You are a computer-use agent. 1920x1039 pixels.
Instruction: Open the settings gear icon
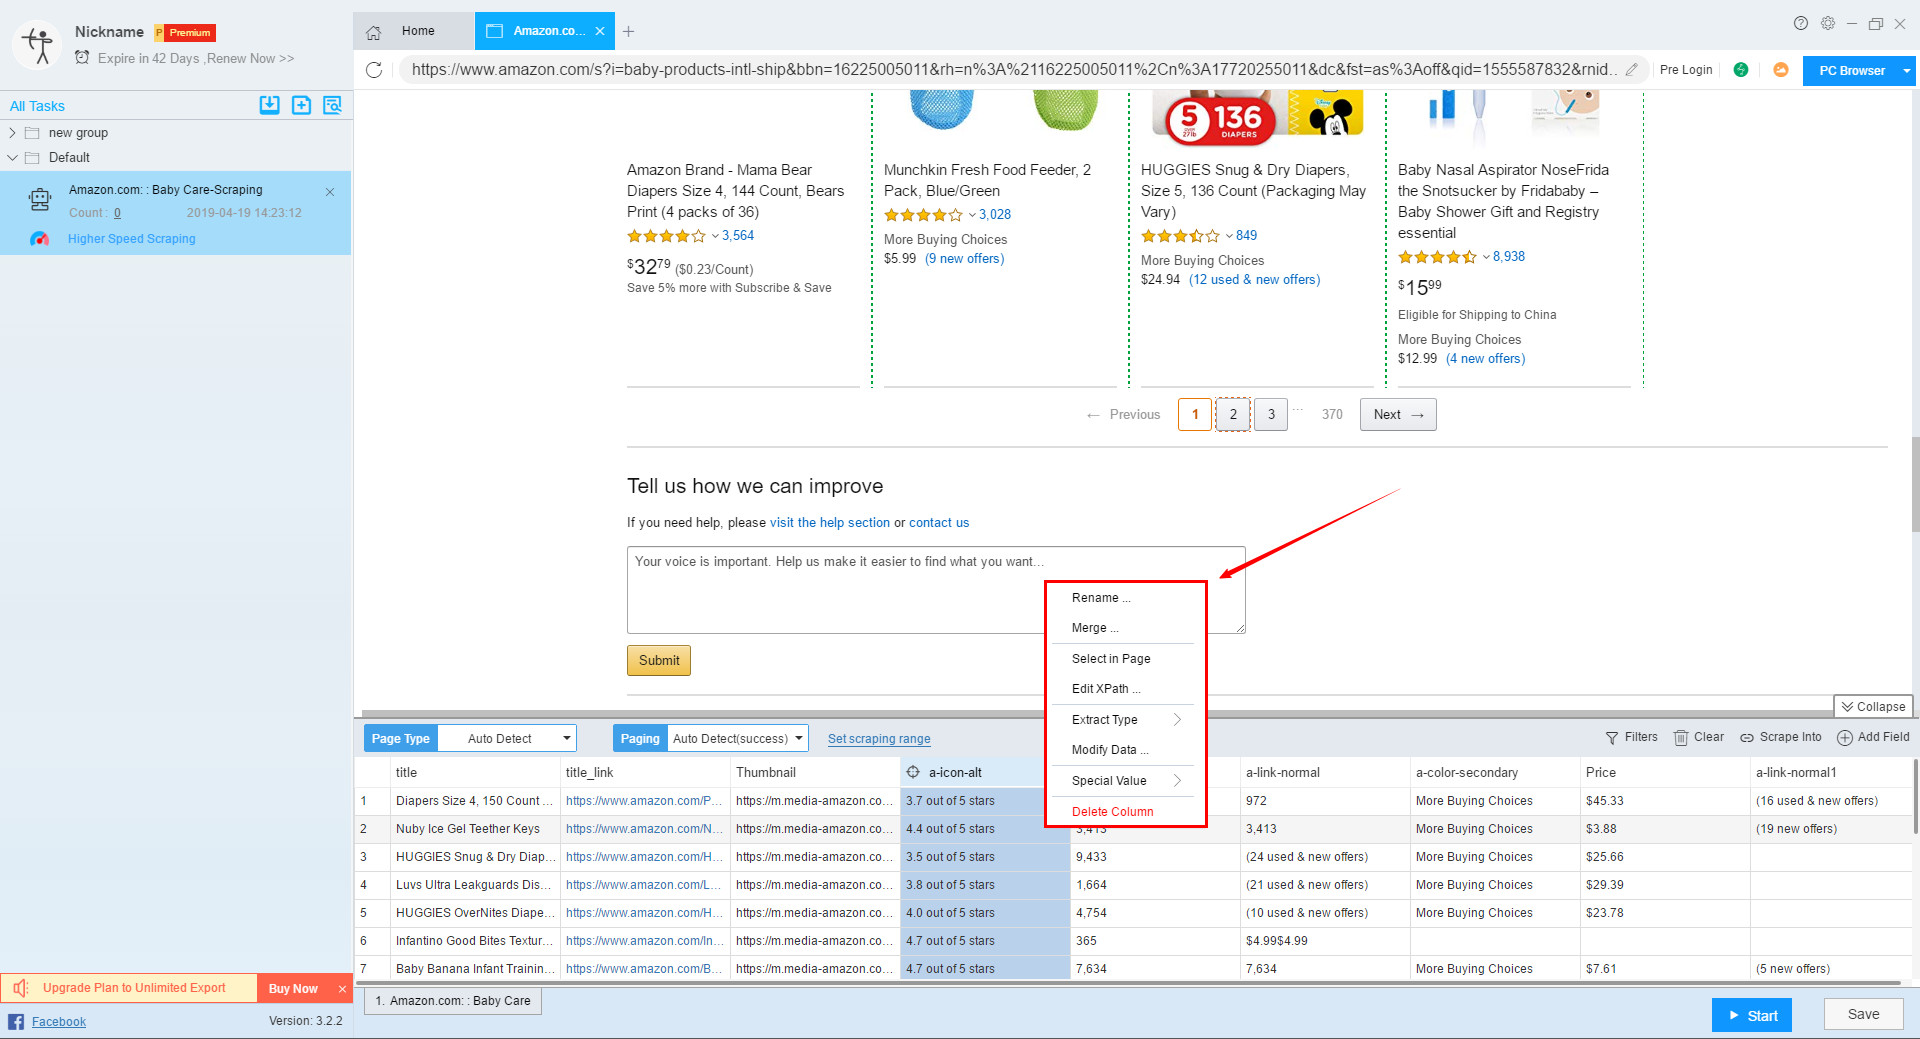coord(1828,24)
